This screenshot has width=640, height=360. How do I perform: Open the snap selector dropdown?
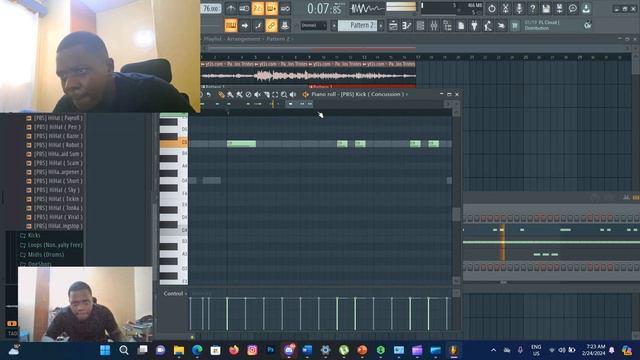tap(313, 26)
